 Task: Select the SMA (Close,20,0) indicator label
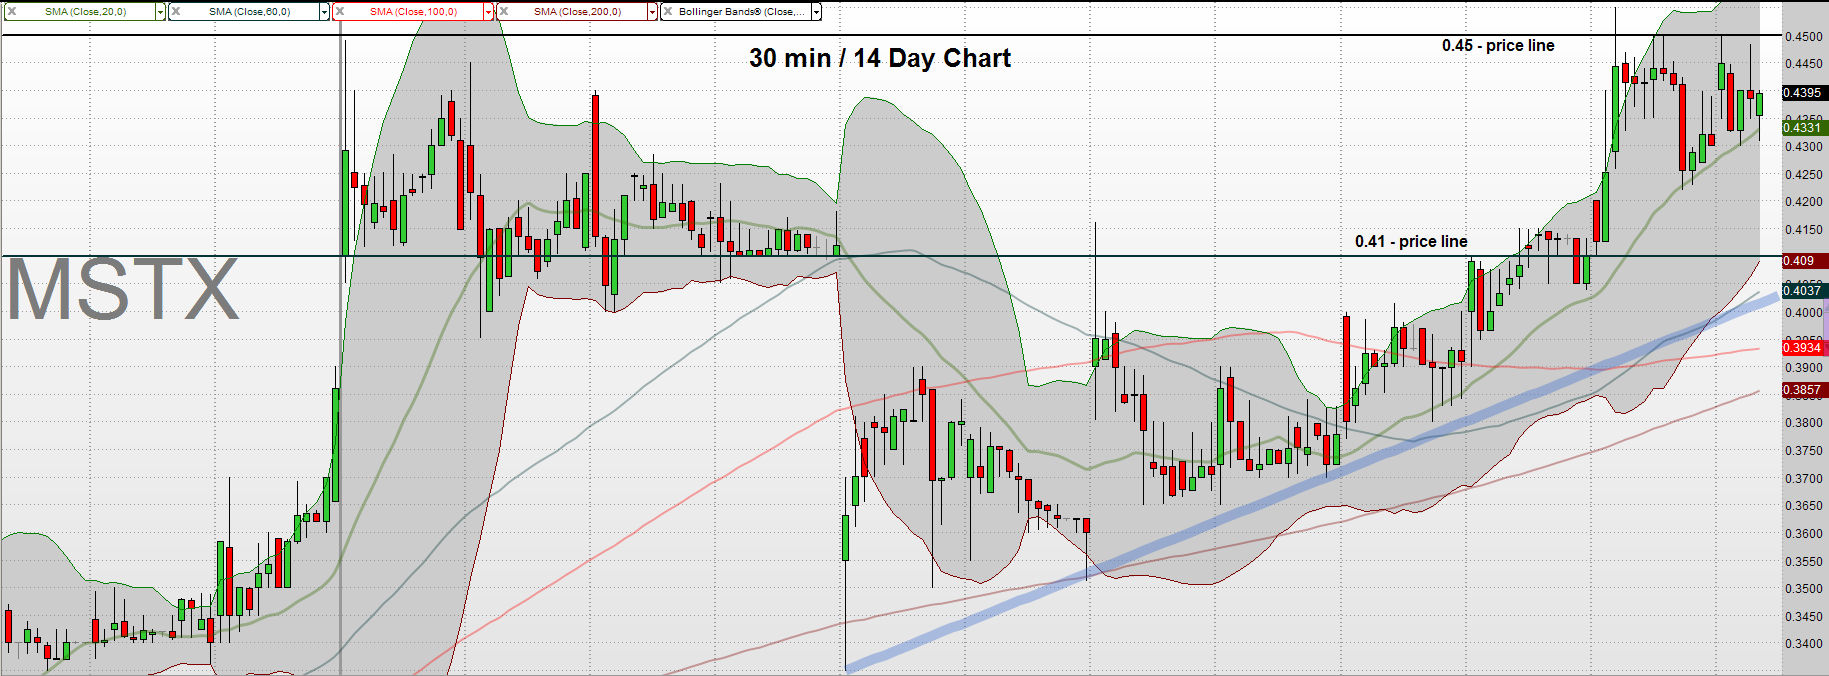[x=85, y=12]
